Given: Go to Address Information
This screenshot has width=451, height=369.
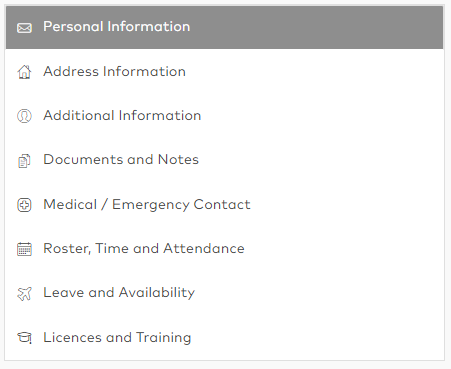Looking at the screenshot, I should point(114,71).
